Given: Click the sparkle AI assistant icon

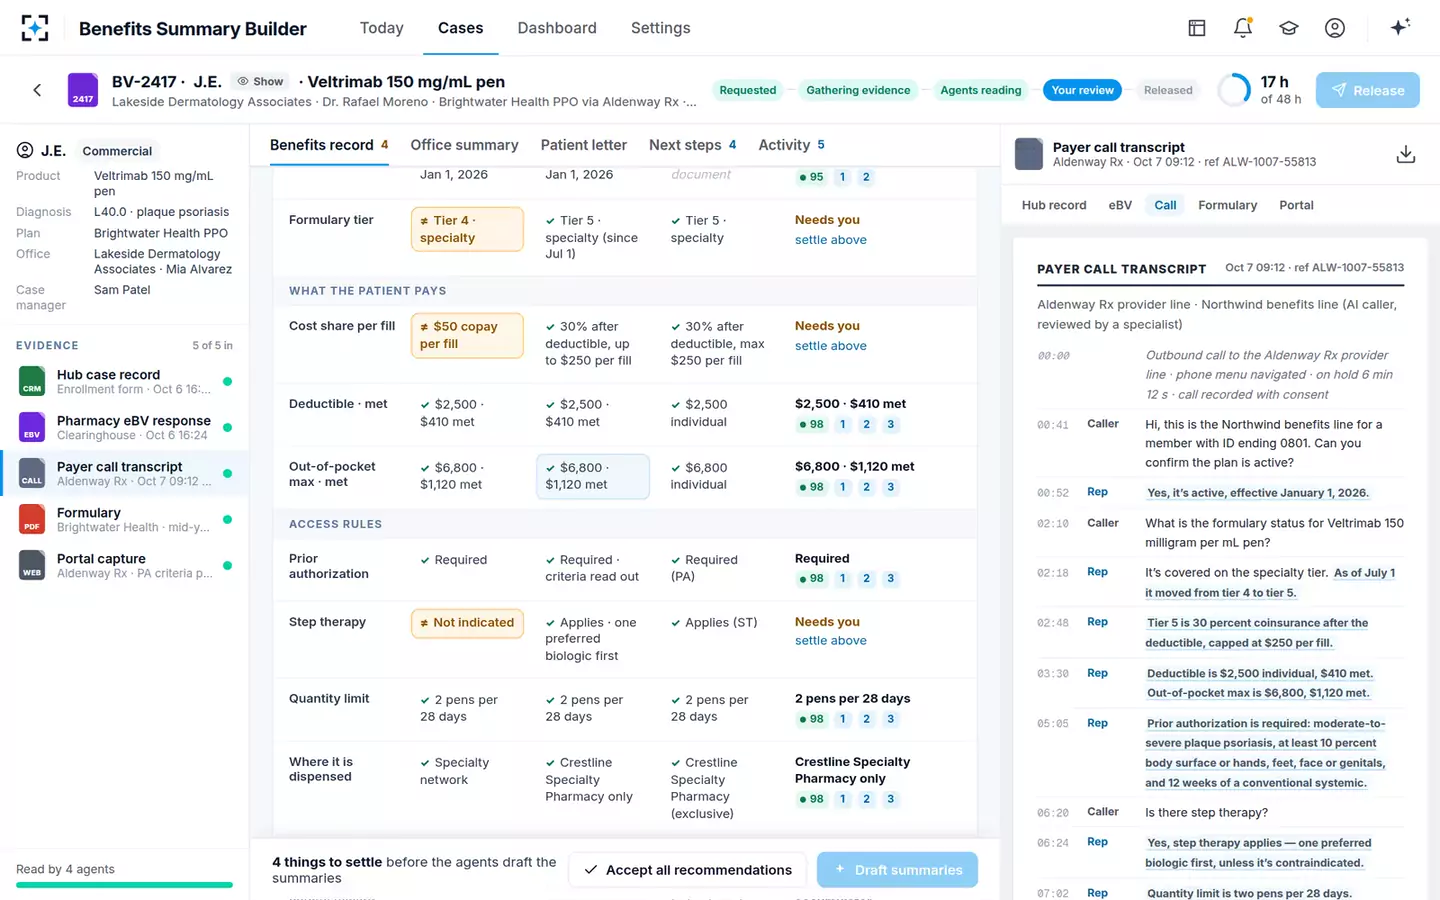Looking at the screenshot, I should tap(1400, 27).
